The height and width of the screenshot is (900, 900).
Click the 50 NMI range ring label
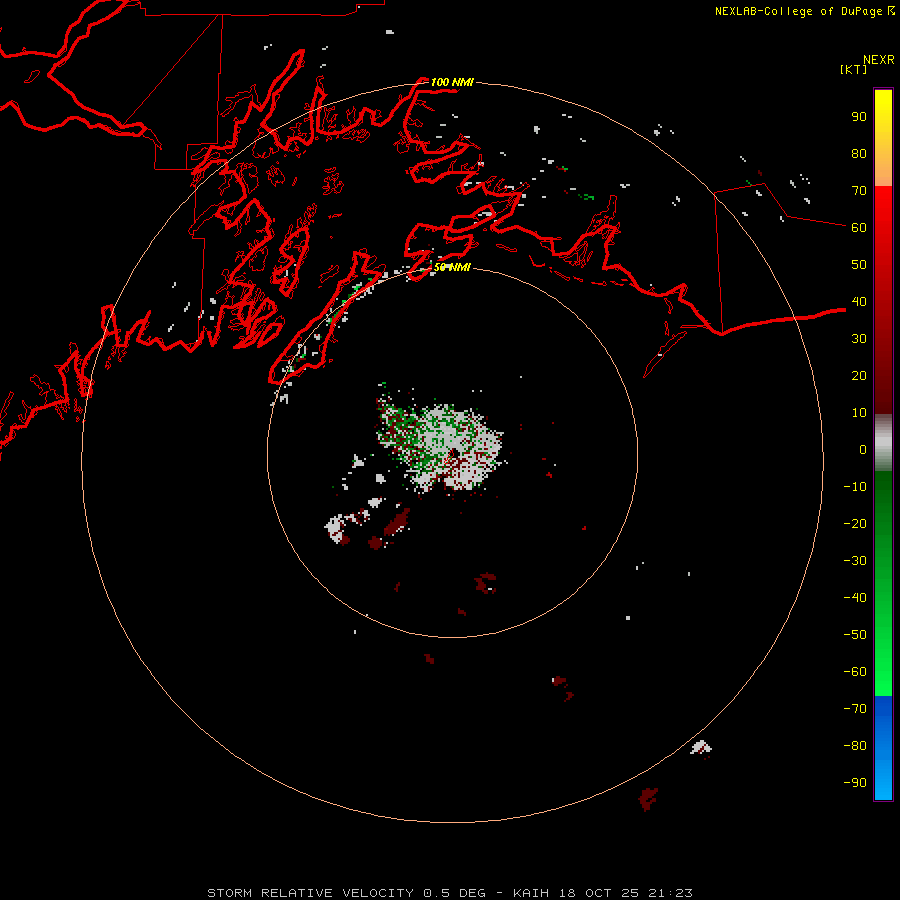(x=452, y=267)
